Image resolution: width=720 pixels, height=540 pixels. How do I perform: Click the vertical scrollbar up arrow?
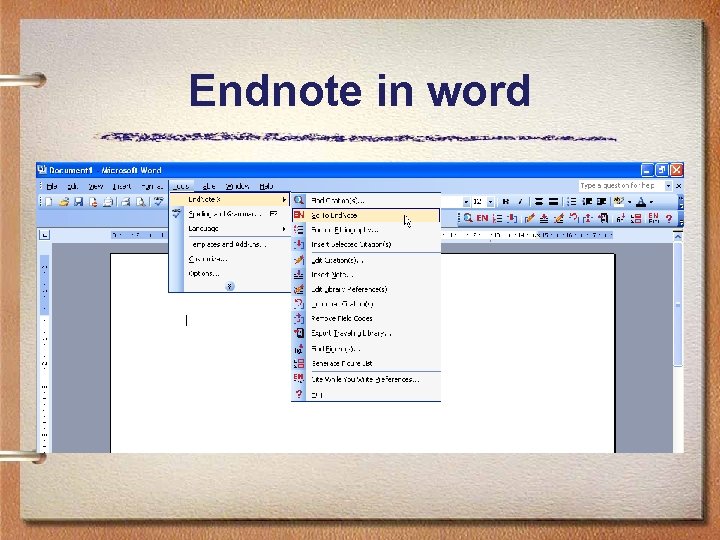click(678, 236)
